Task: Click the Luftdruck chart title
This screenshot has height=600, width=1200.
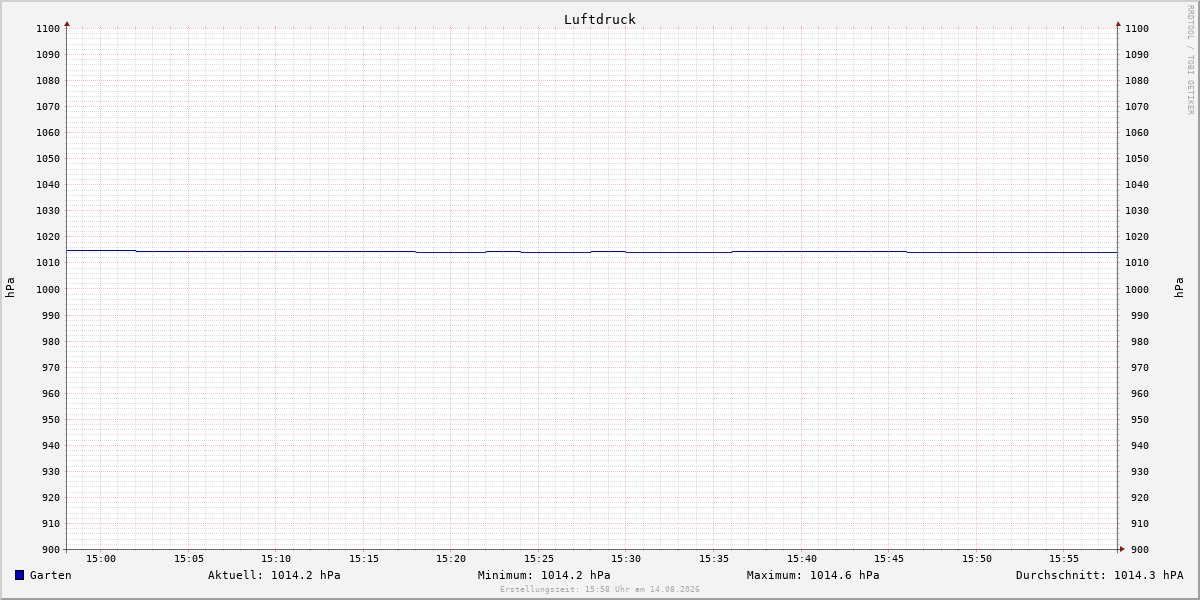Action: coord(600,19)
